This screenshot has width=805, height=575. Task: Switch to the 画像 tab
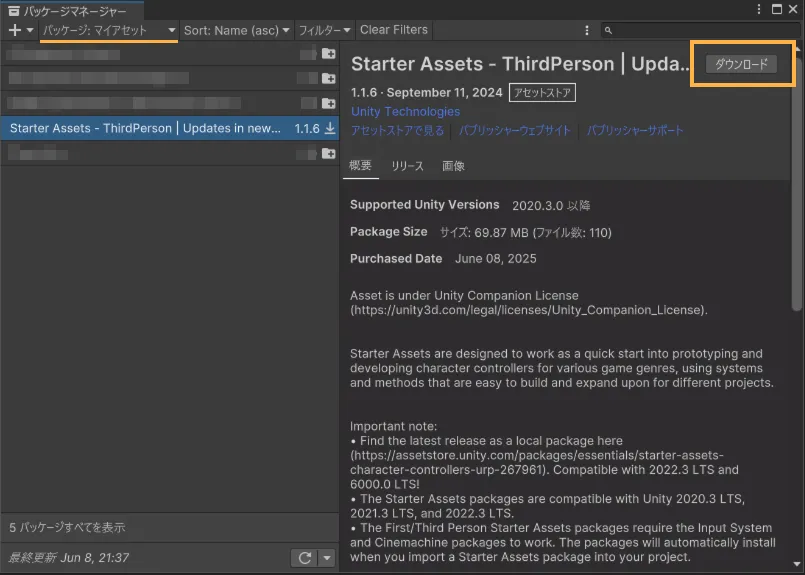453,166
